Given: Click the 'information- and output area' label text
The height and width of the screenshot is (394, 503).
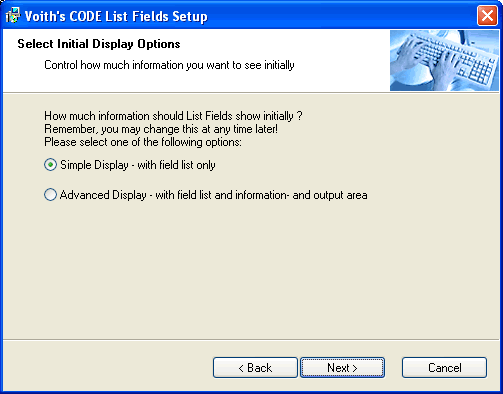Looking at the screenshot, I should tap(301, 195).
